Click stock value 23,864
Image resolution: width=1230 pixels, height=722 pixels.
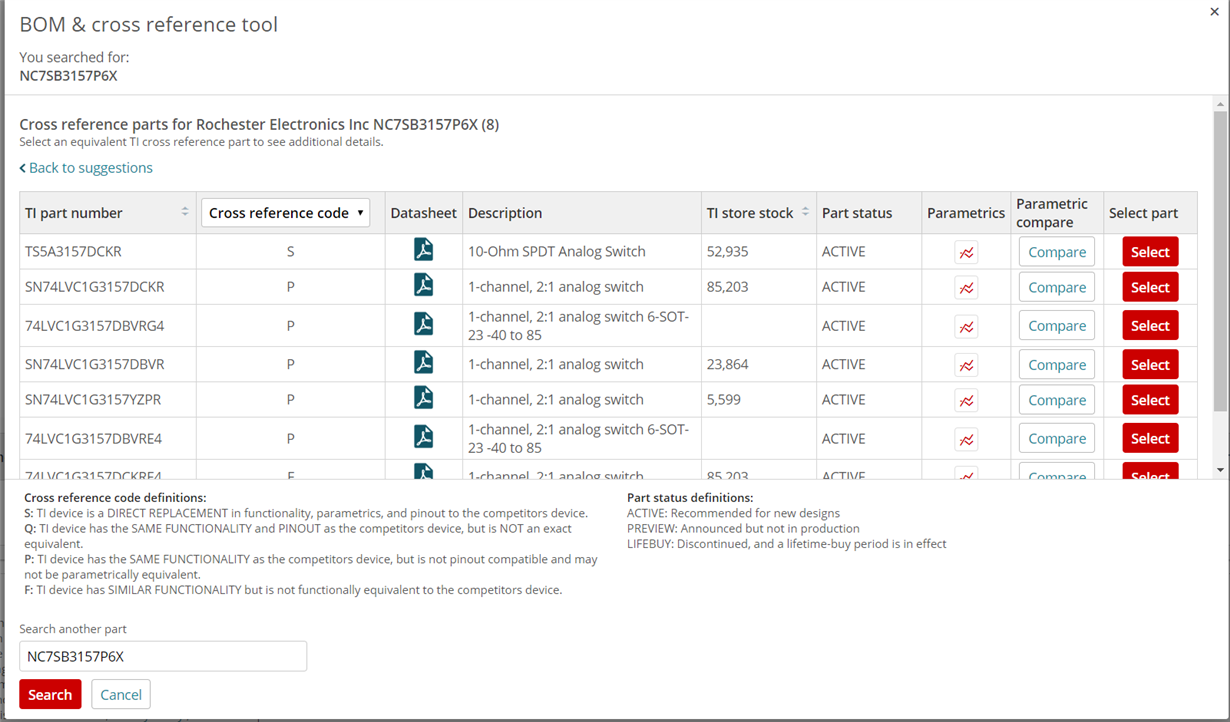727,364
